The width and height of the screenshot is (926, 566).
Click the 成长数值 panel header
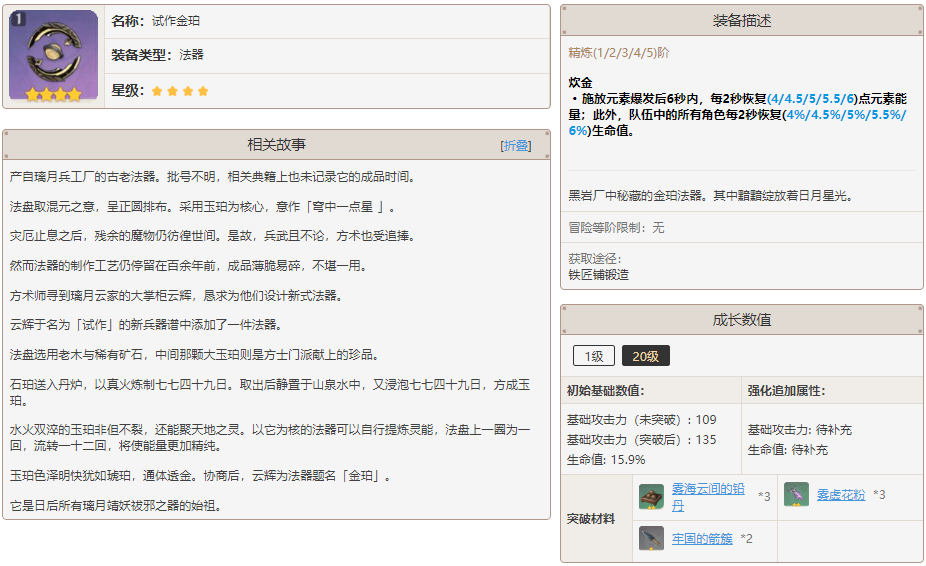(742, 320)
